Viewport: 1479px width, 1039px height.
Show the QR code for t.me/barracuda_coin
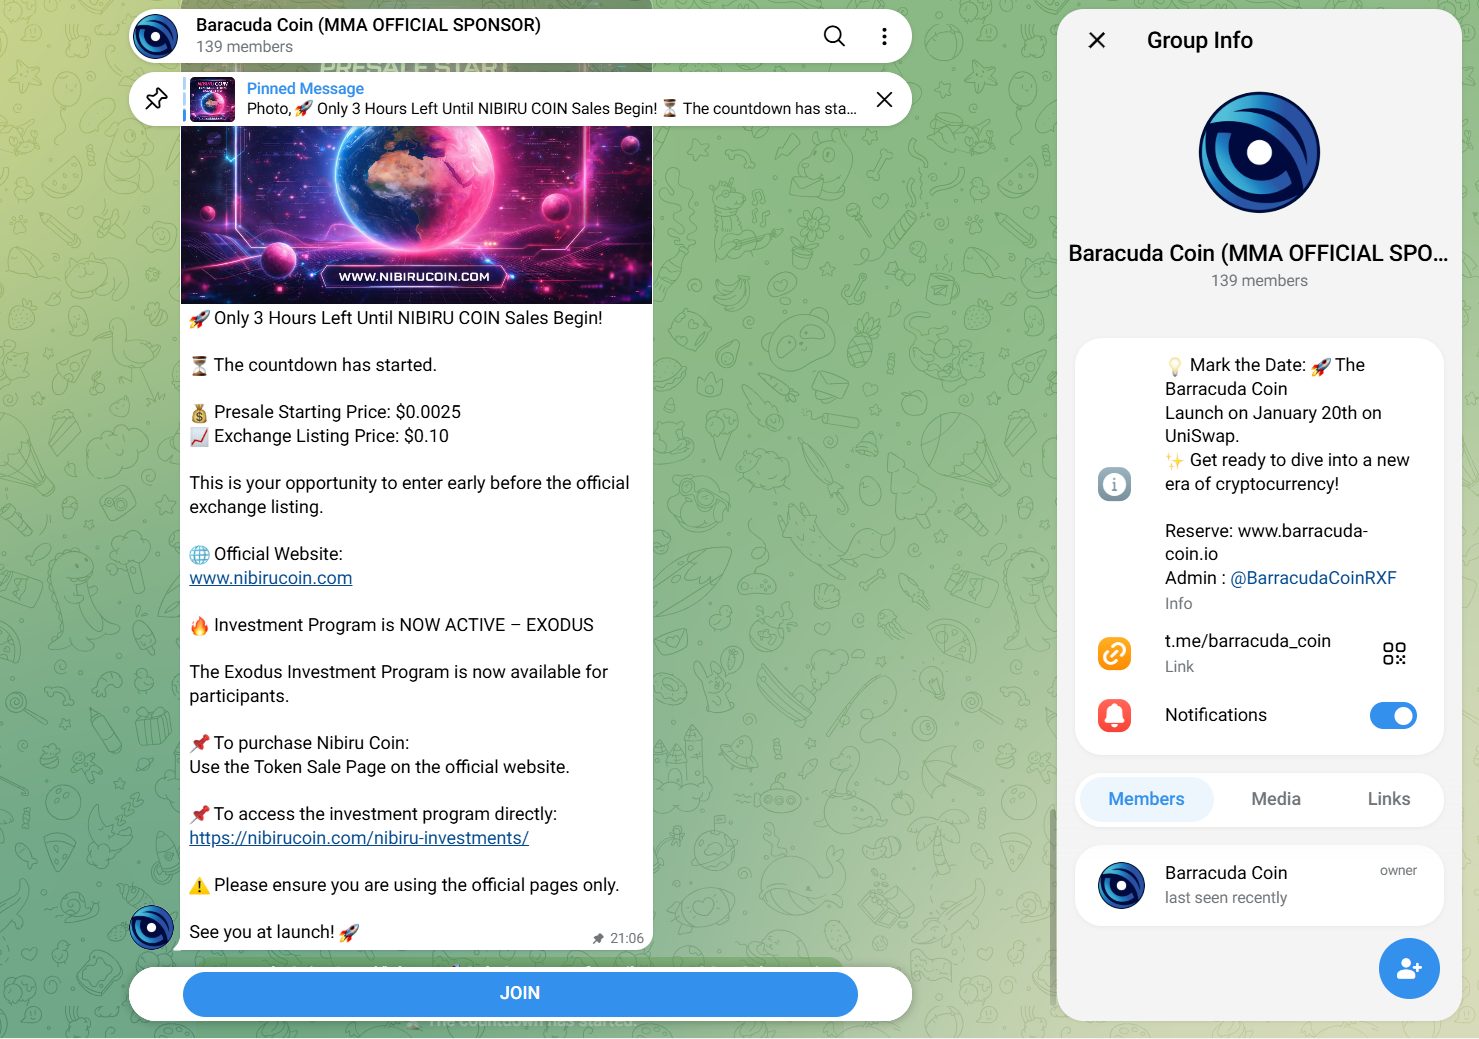(1394, 653)
